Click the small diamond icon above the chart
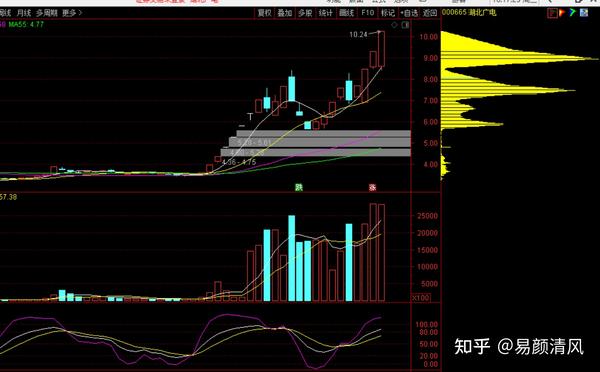 pos(395,25)
